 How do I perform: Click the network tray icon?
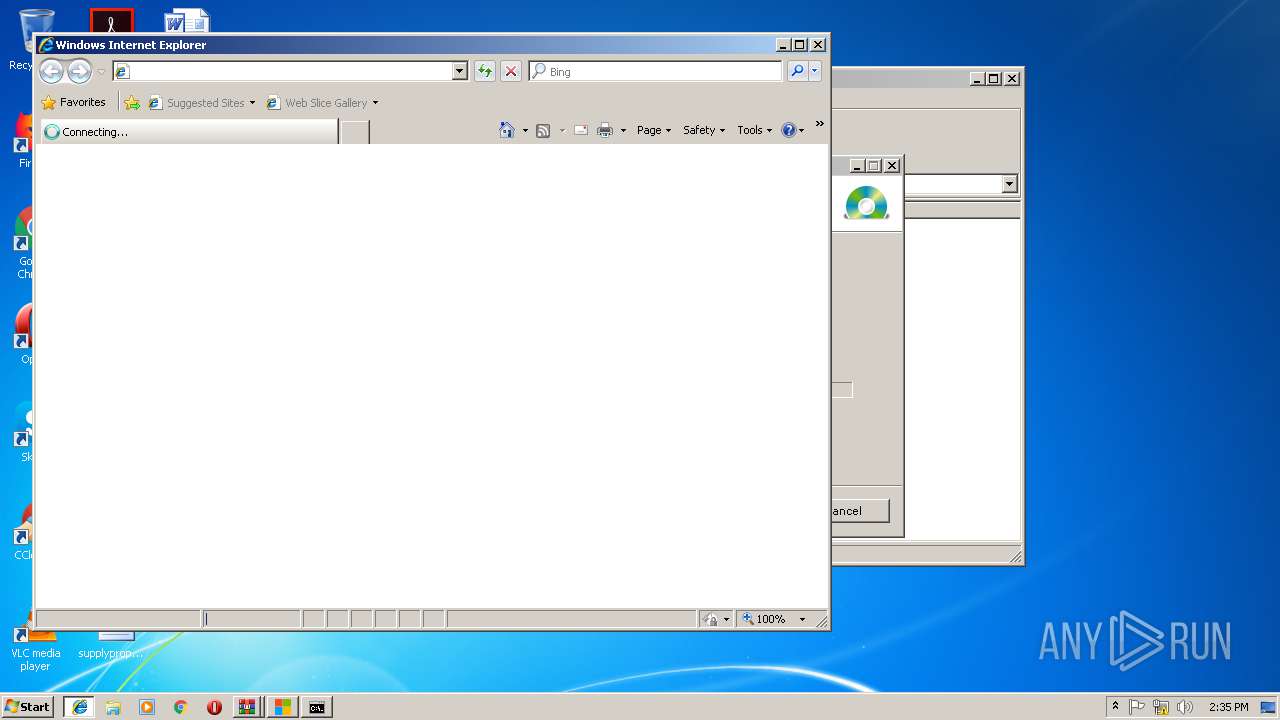click(1161, 707)
